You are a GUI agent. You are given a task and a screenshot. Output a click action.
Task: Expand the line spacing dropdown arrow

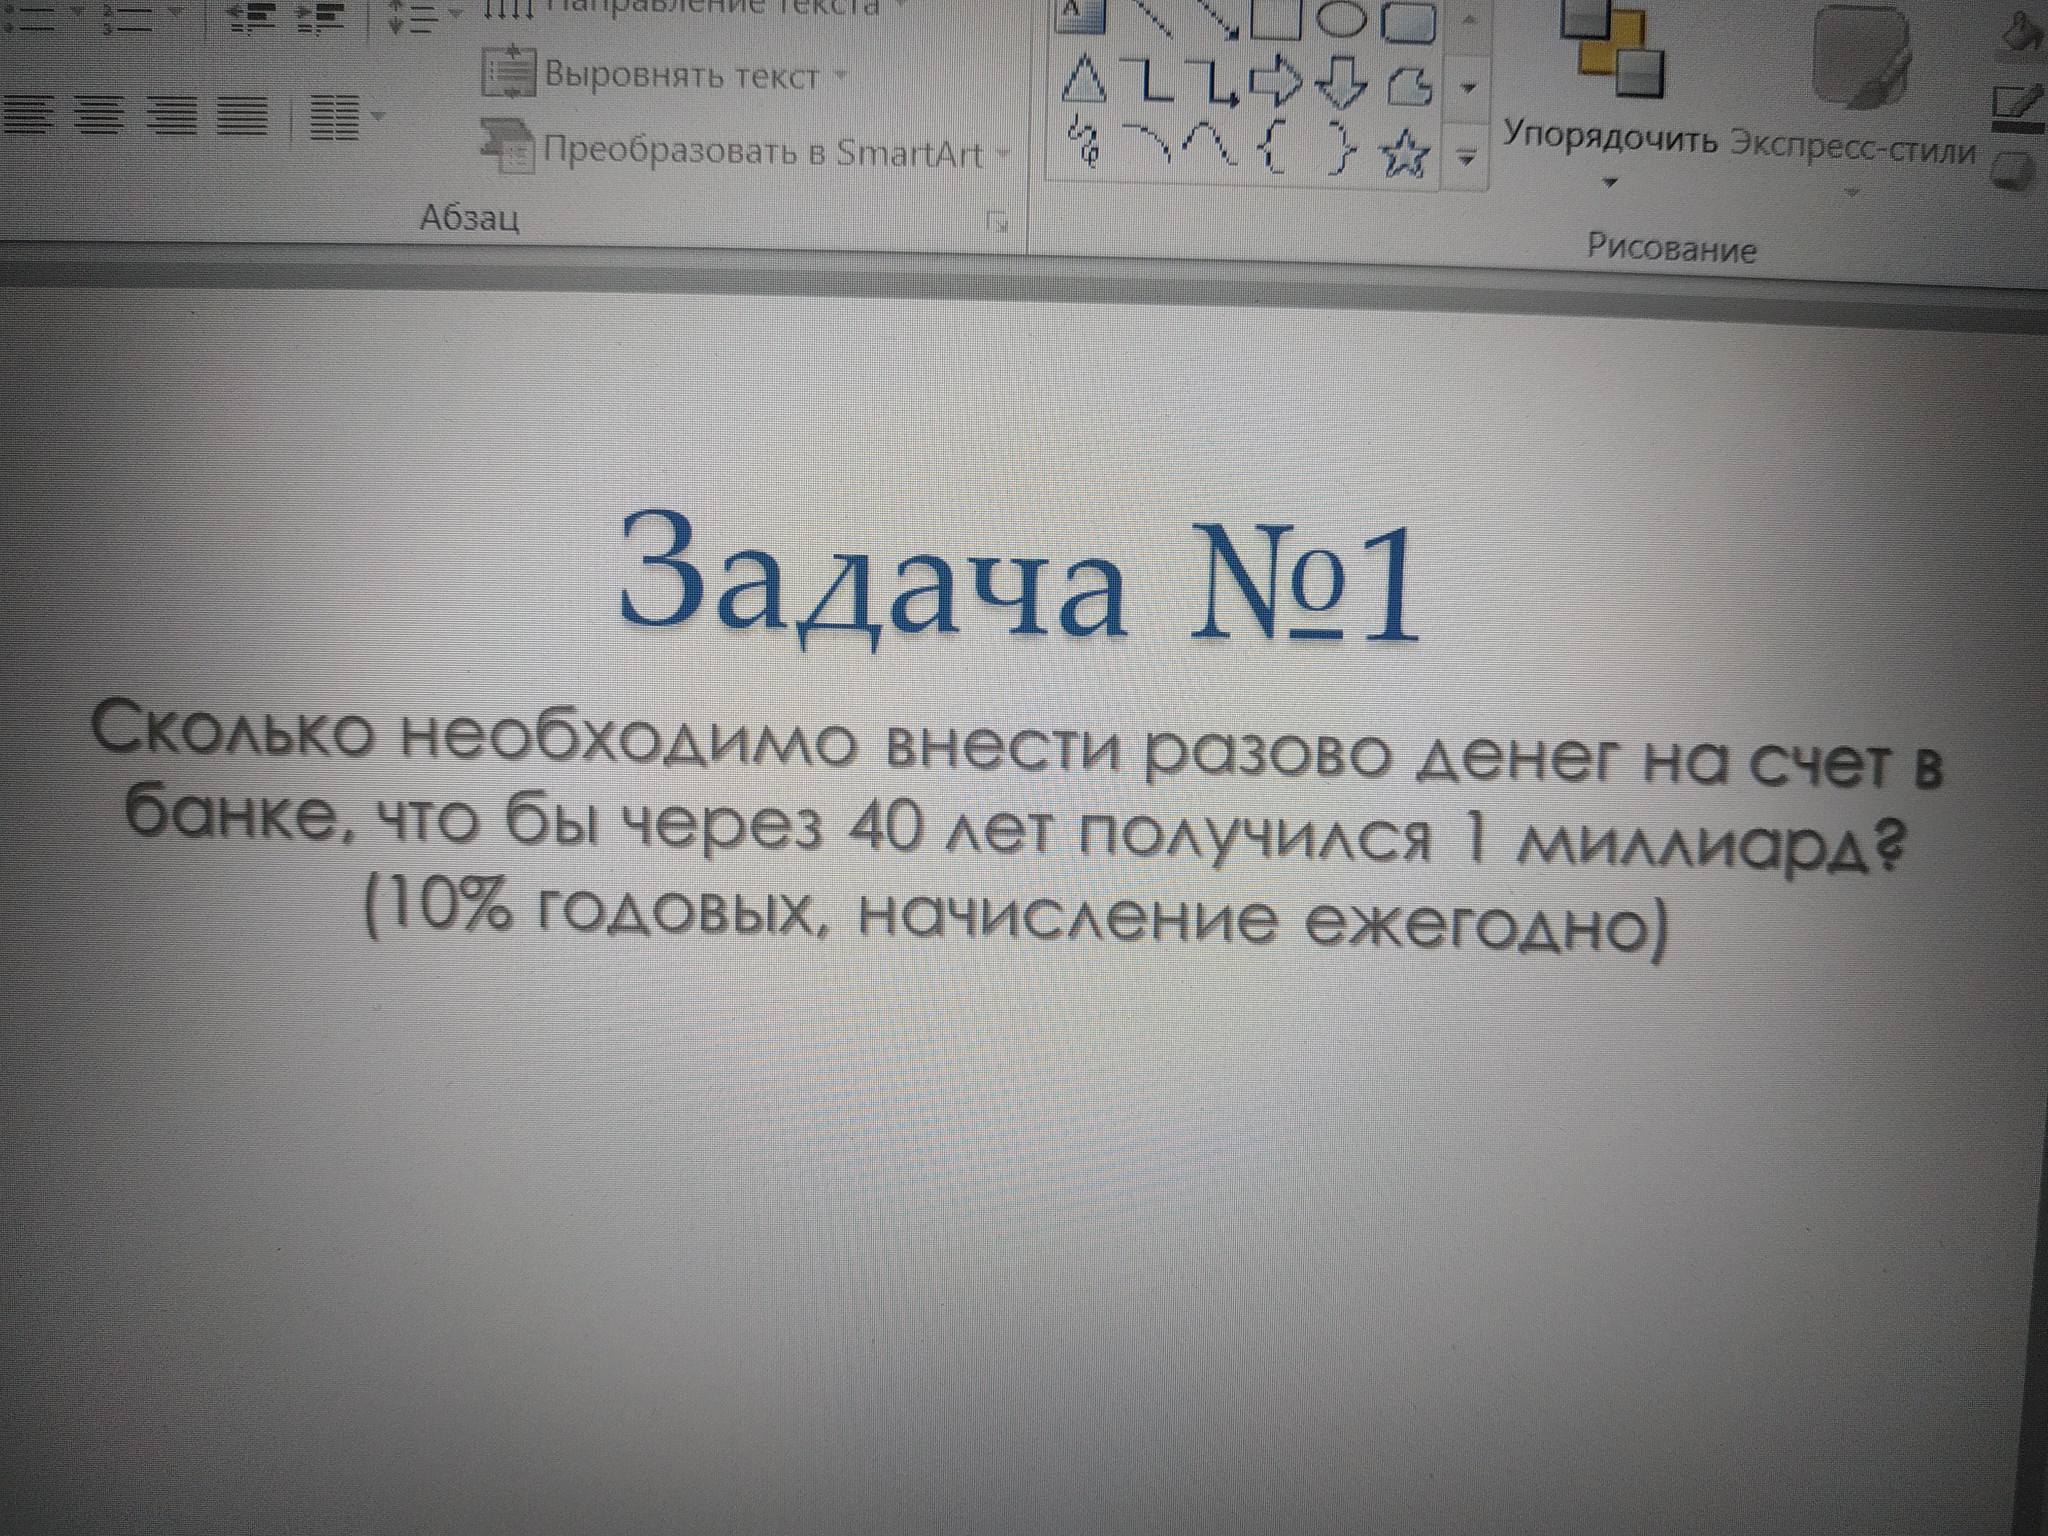tap(455, 14)
